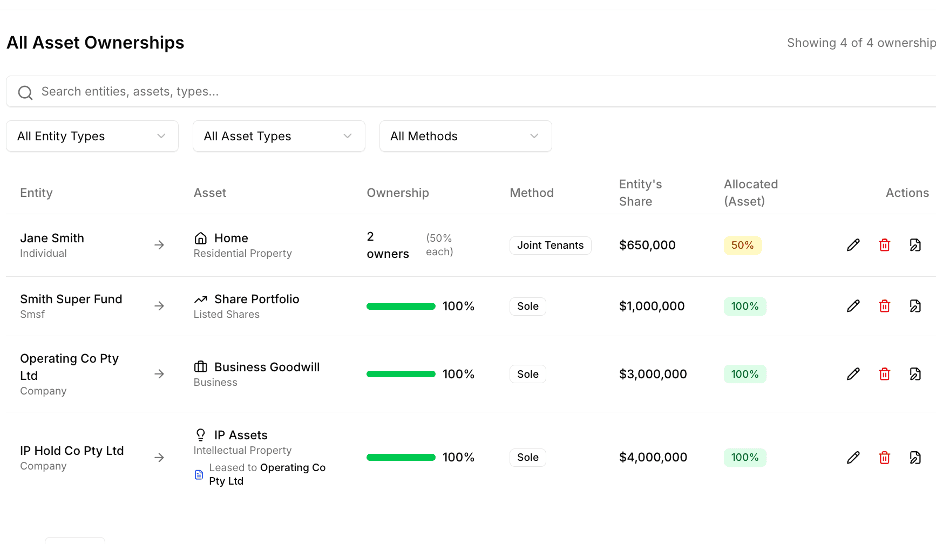Open the All Methods dropdown
Image resolution: width=936 pixels, height=544 pixels.
466,136
